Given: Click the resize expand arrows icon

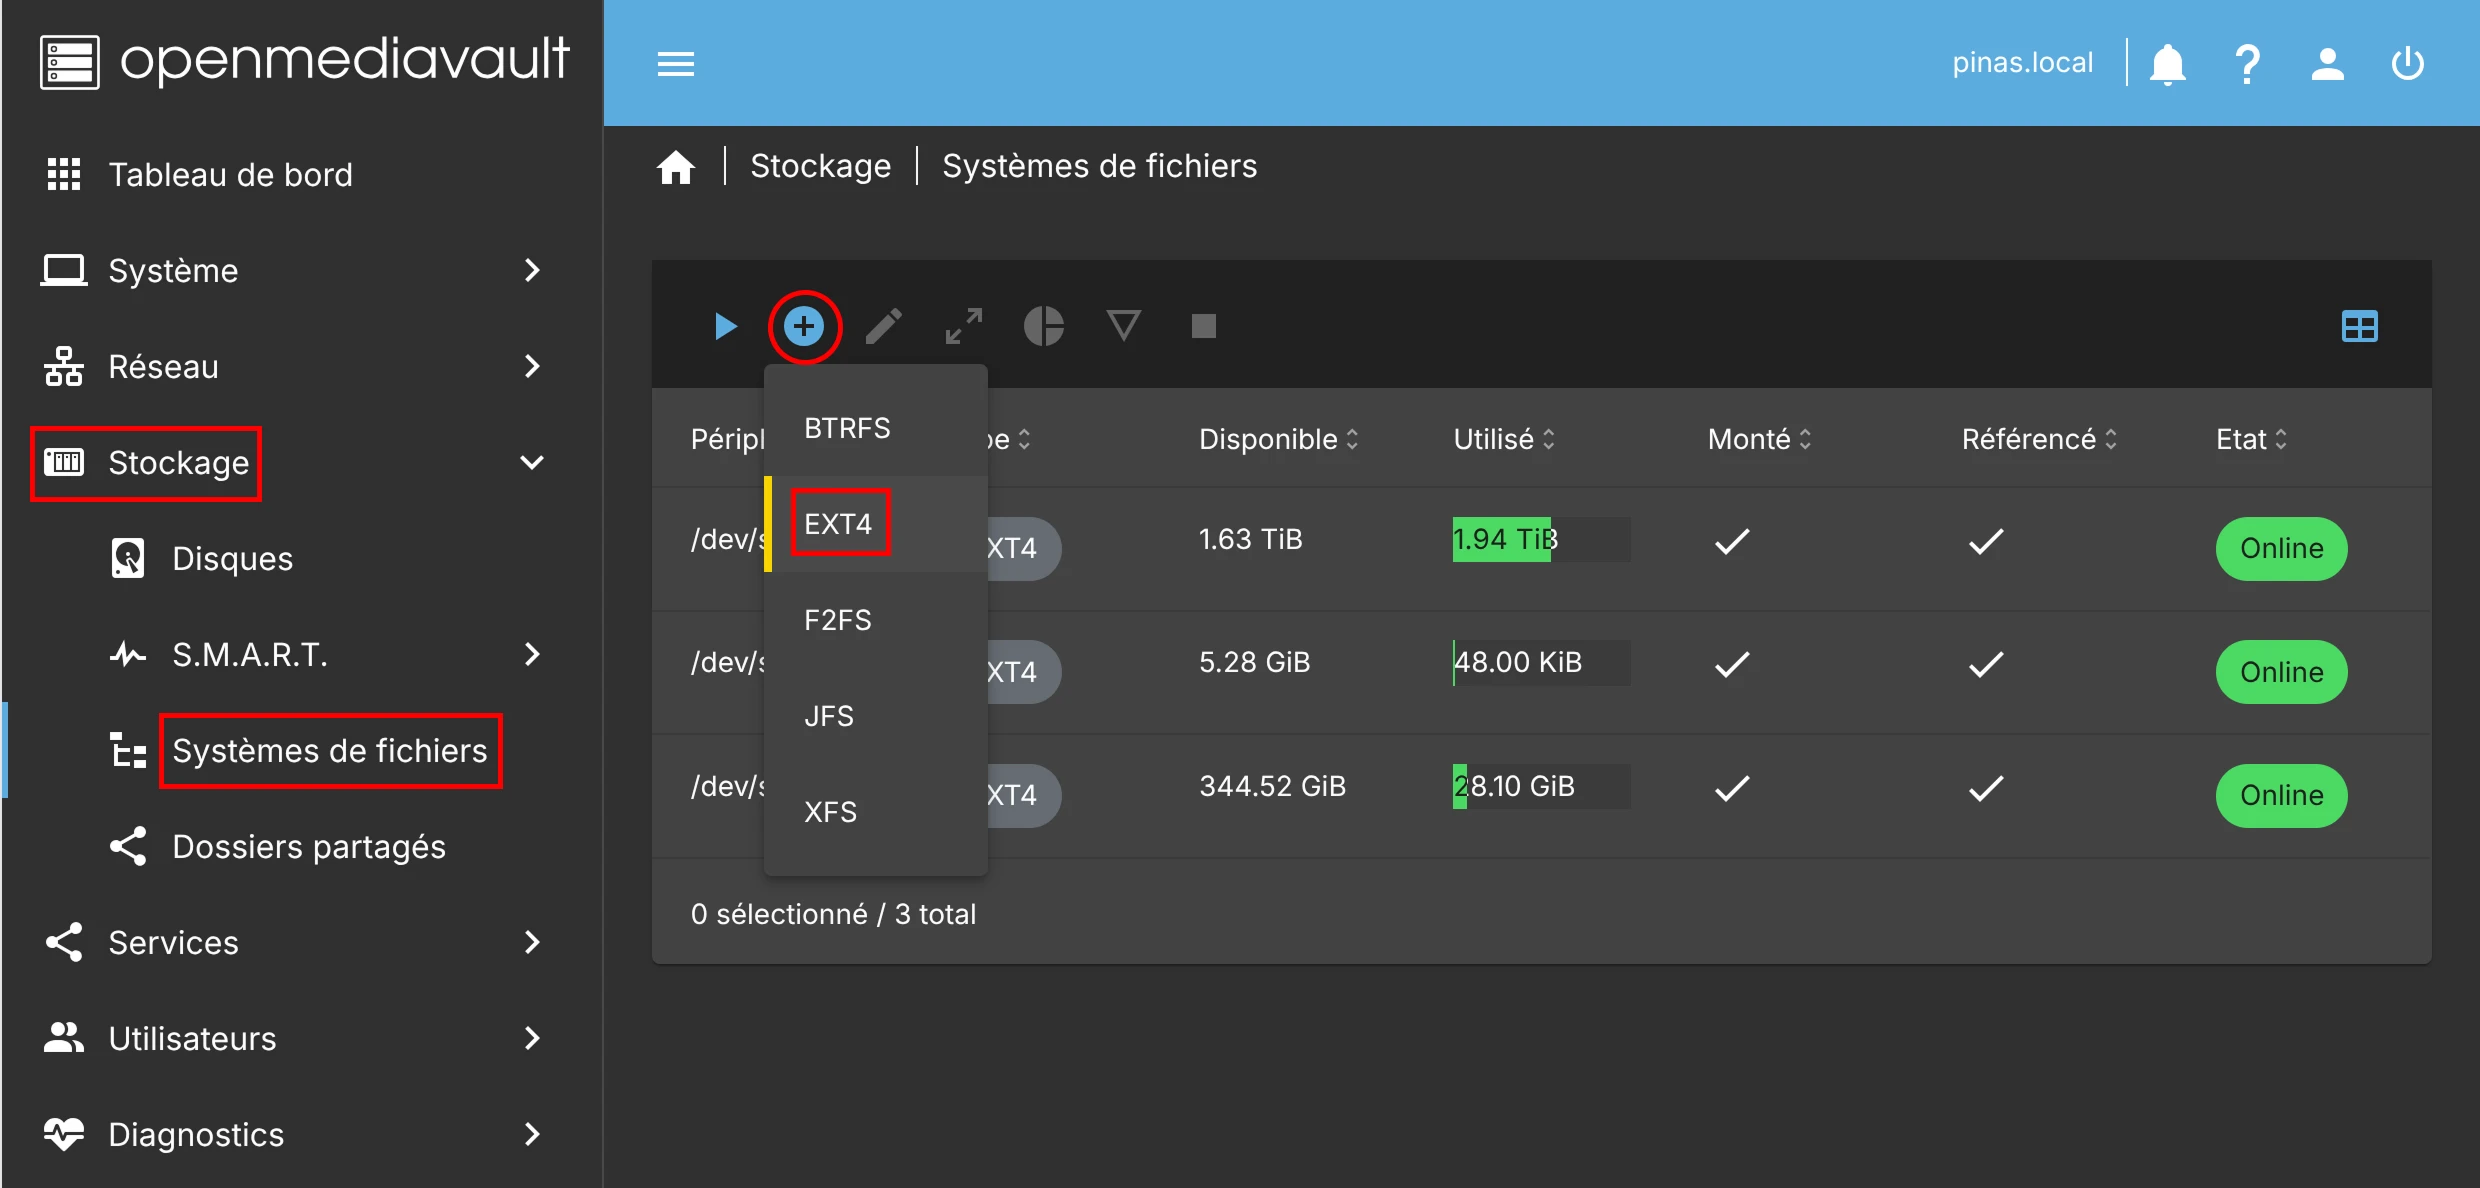Looking at the screenshot, I should point(964,326).
